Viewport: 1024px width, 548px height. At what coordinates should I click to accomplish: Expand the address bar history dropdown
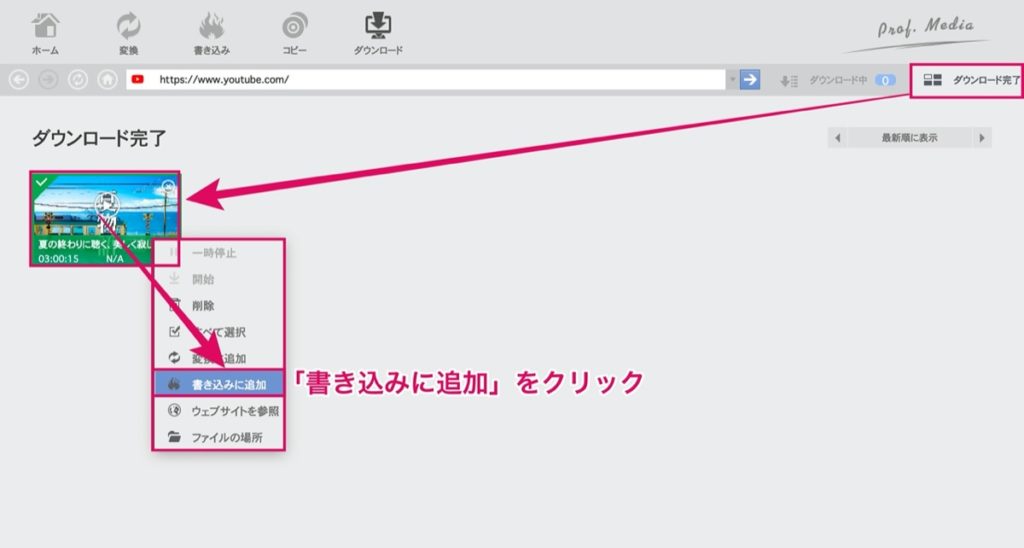coord(732,80)
